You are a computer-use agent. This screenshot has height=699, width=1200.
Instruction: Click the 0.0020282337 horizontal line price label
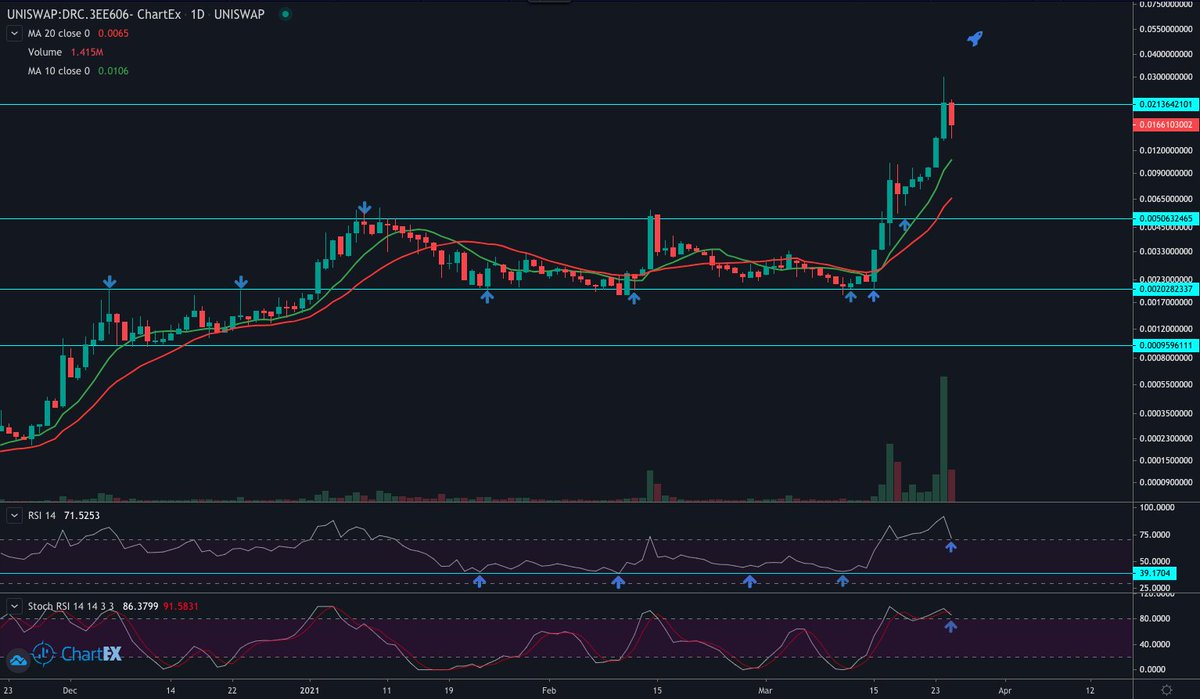[x=1165, y=289]
